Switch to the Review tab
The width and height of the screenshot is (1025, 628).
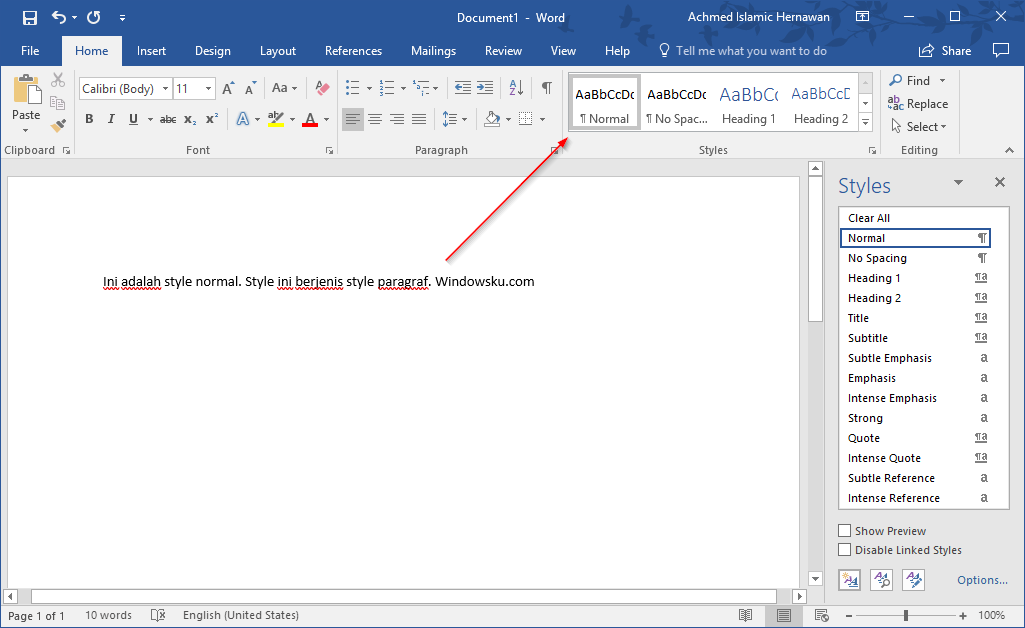point(503,51)
